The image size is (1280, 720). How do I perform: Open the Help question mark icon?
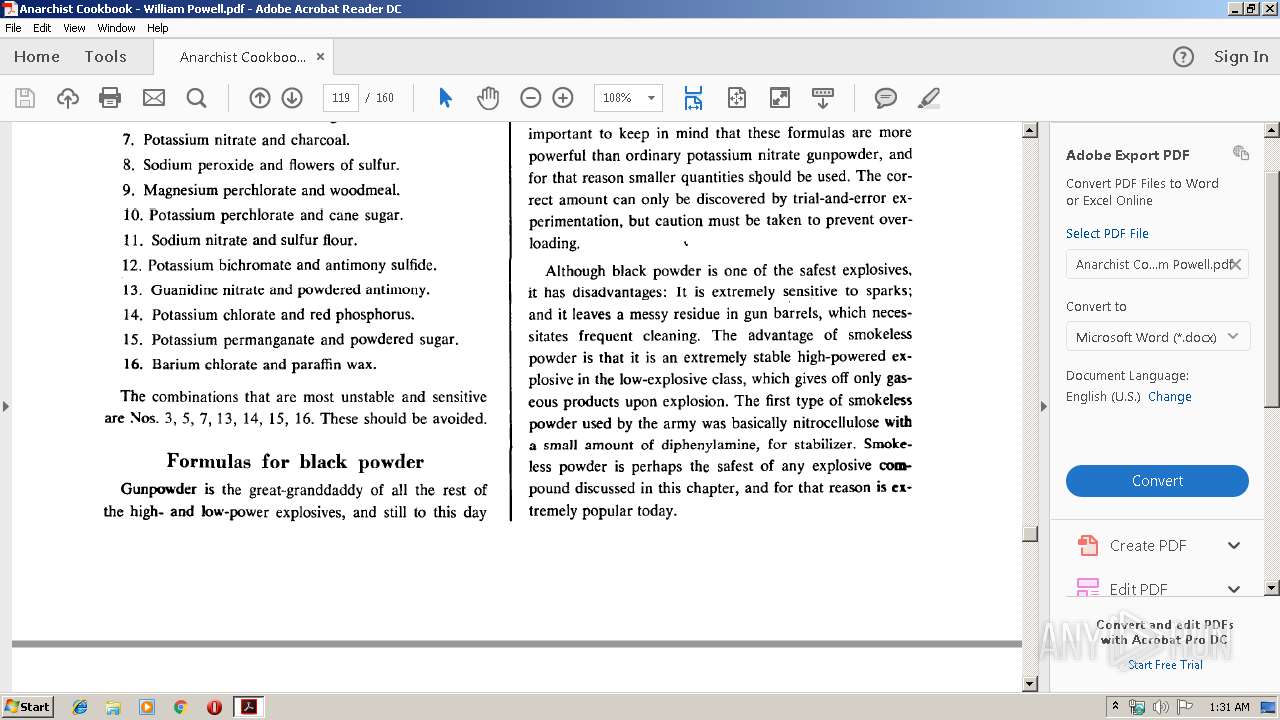[x=1183, y=57]
